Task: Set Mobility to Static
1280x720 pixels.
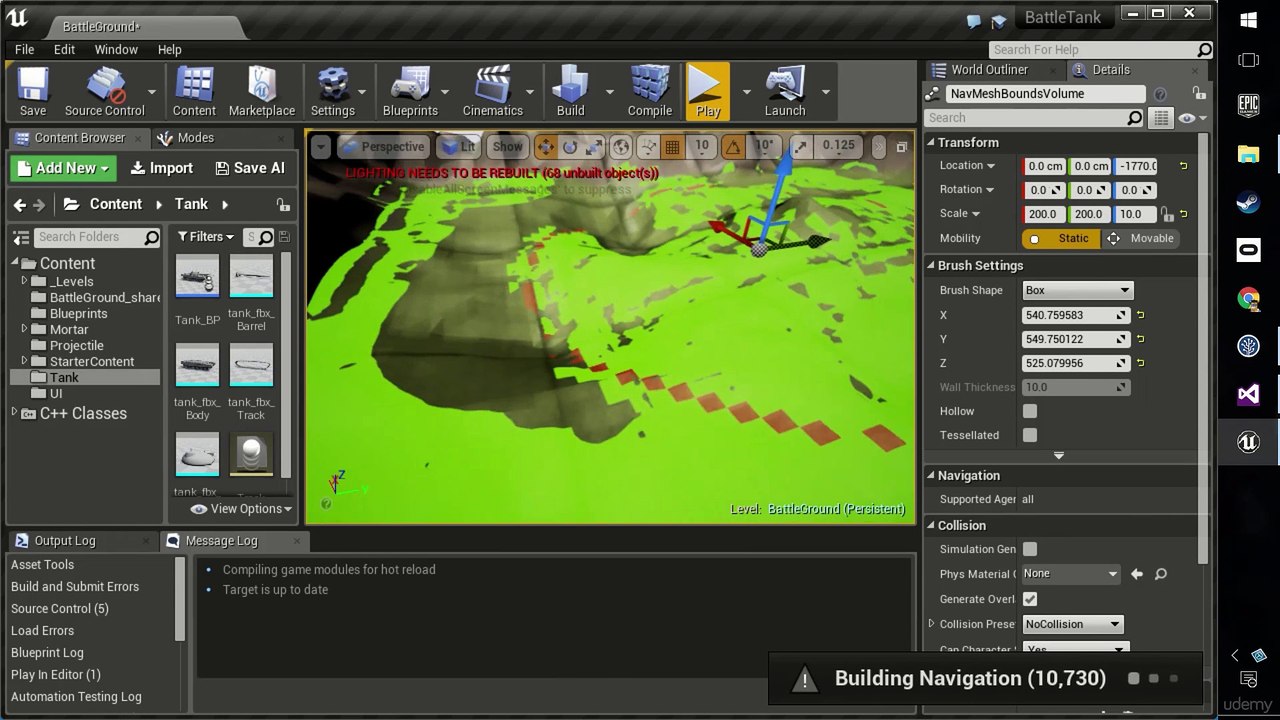Action: 1061,238
